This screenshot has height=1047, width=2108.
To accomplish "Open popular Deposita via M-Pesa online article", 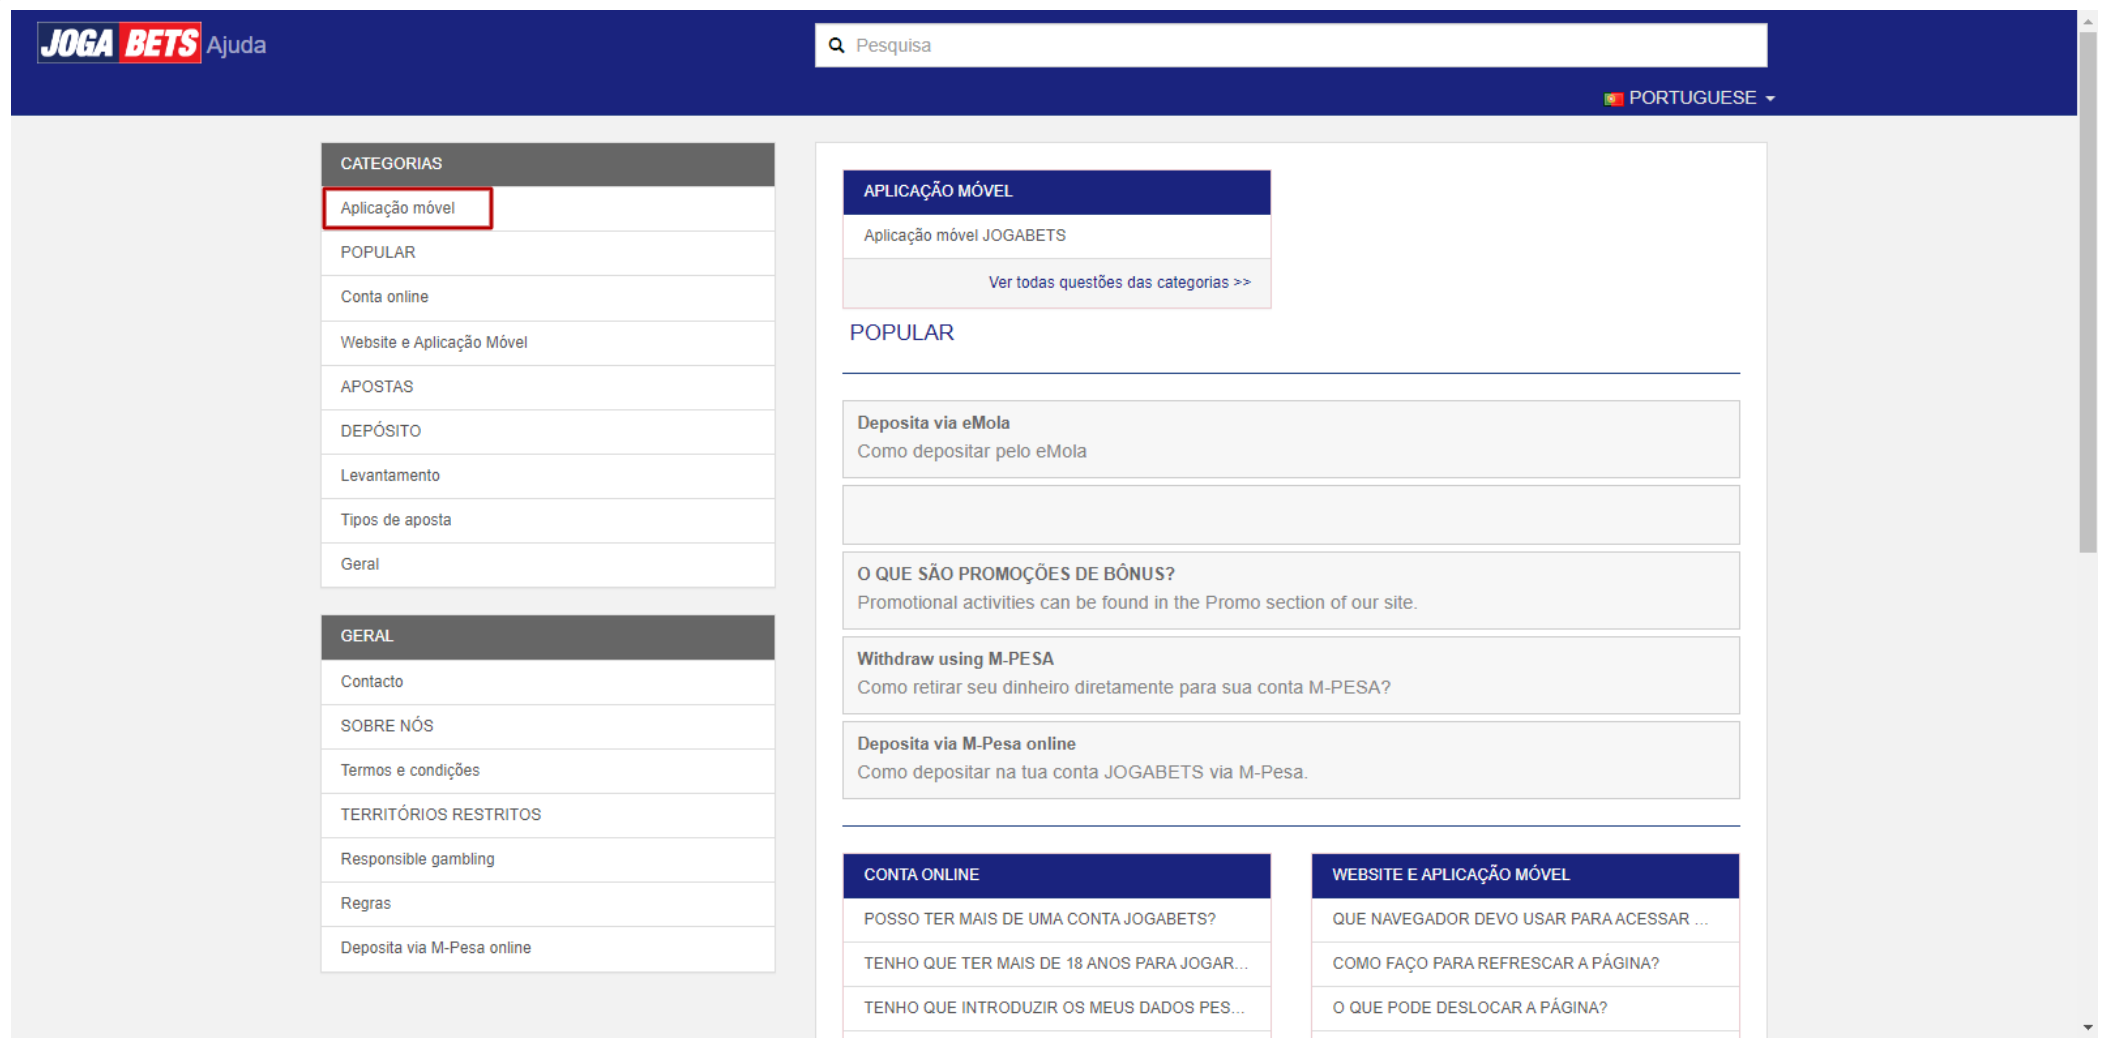I will click(1290, 760).
